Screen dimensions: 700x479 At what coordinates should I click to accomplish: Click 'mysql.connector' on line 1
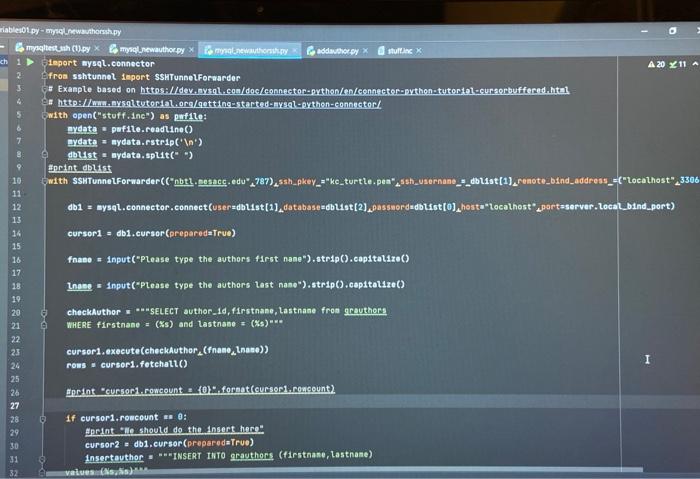[118, 63]
